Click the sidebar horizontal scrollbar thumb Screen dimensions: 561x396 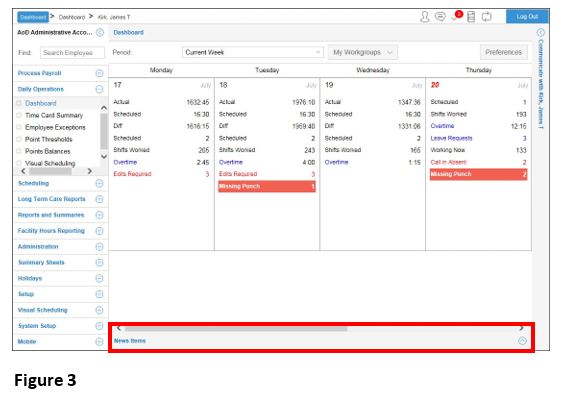[x=50, y=171]
